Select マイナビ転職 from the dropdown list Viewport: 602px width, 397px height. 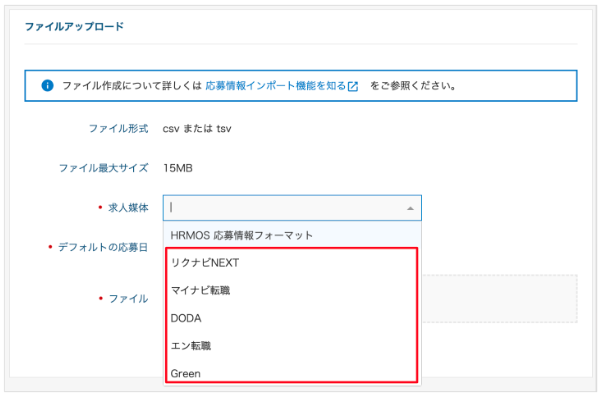click(292, 290)
